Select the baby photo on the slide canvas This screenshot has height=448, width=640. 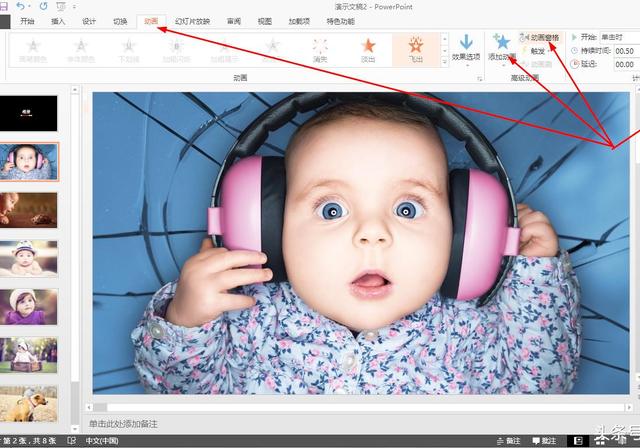[361, 243]
